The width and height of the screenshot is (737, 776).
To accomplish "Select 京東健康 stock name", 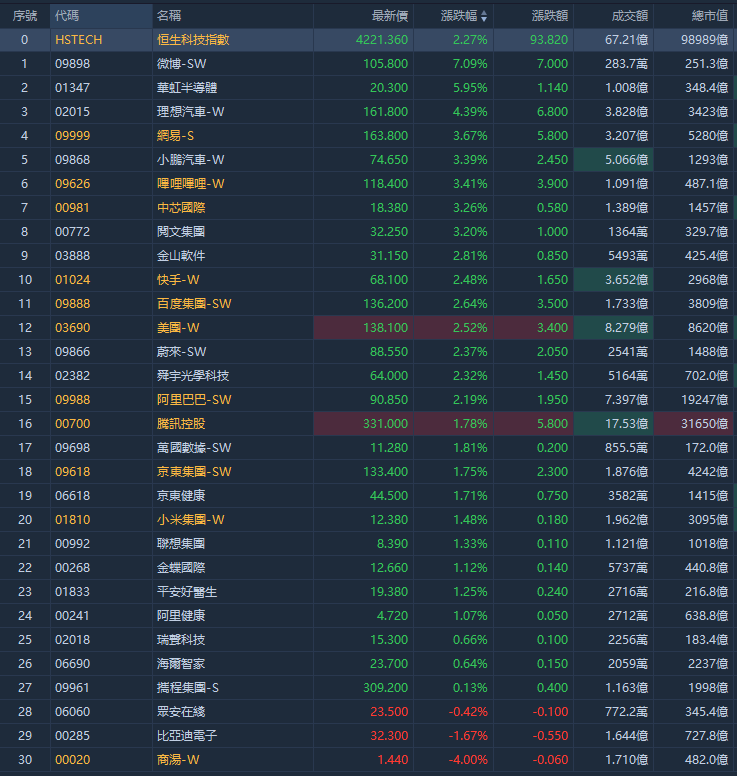I will [x=181, y=496].
